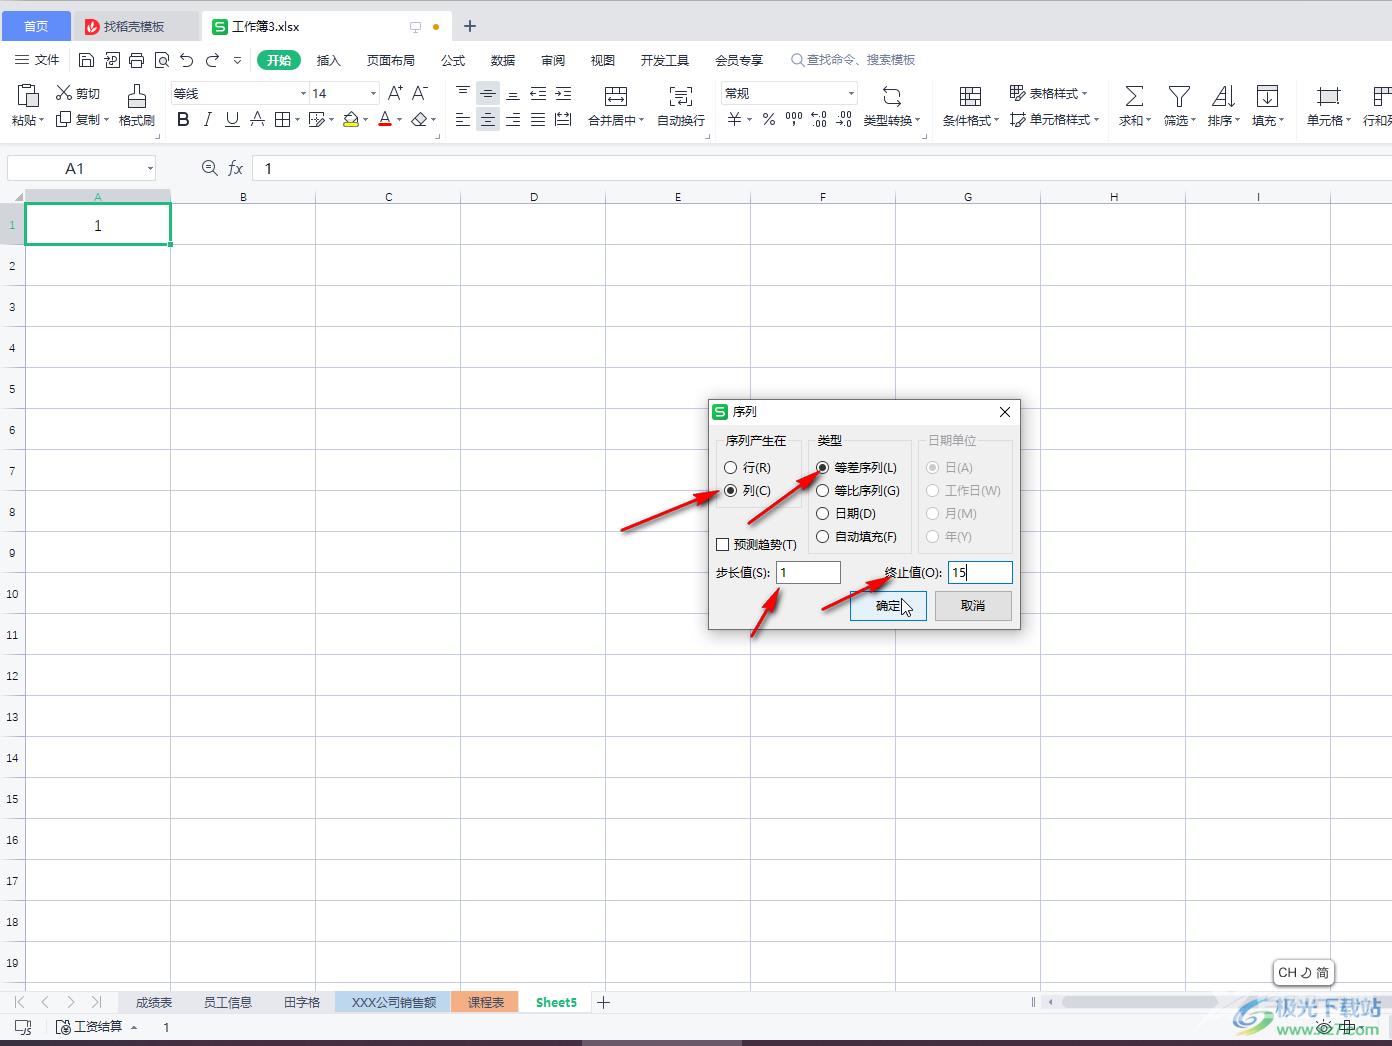The width and height of the screenshot is (1392, 1046).
Task: Click the Redo arrow icon
Action: pyautogui.click(x=212, y=60)
